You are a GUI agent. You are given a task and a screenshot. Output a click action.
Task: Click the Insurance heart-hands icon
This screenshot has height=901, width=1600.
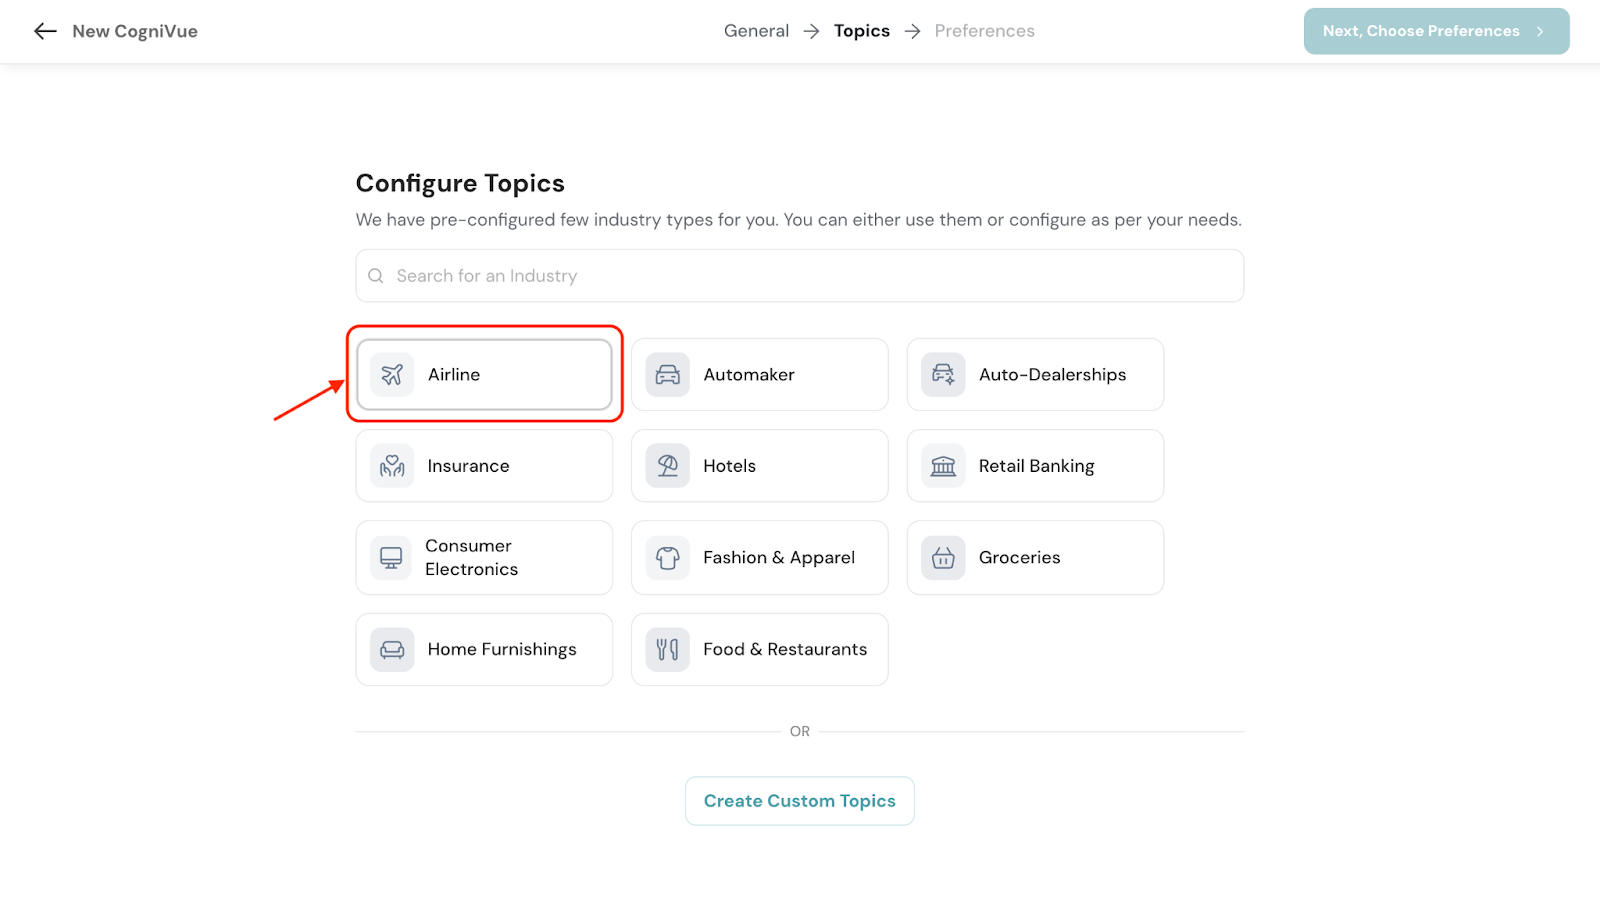tap(392, 466)
